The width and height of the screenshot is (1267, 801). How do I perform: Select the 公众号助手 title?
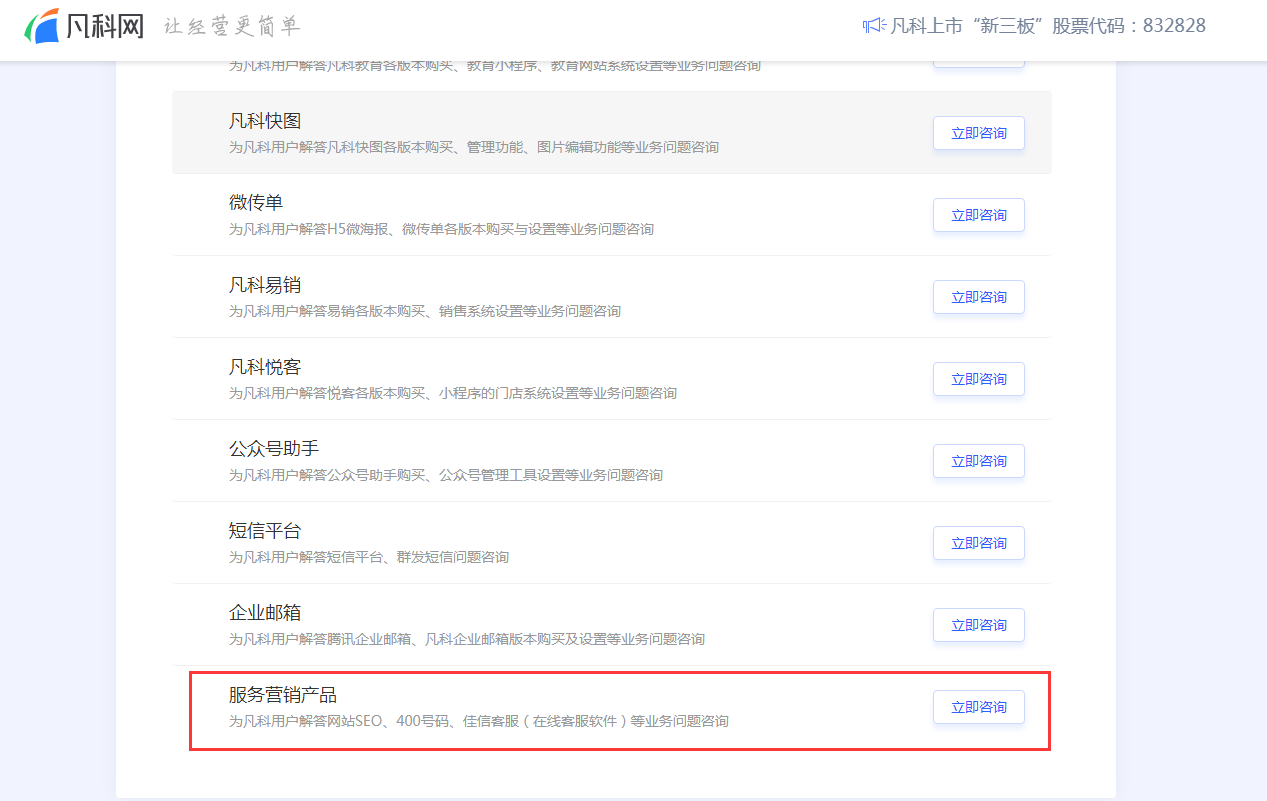tap(274, 449)
